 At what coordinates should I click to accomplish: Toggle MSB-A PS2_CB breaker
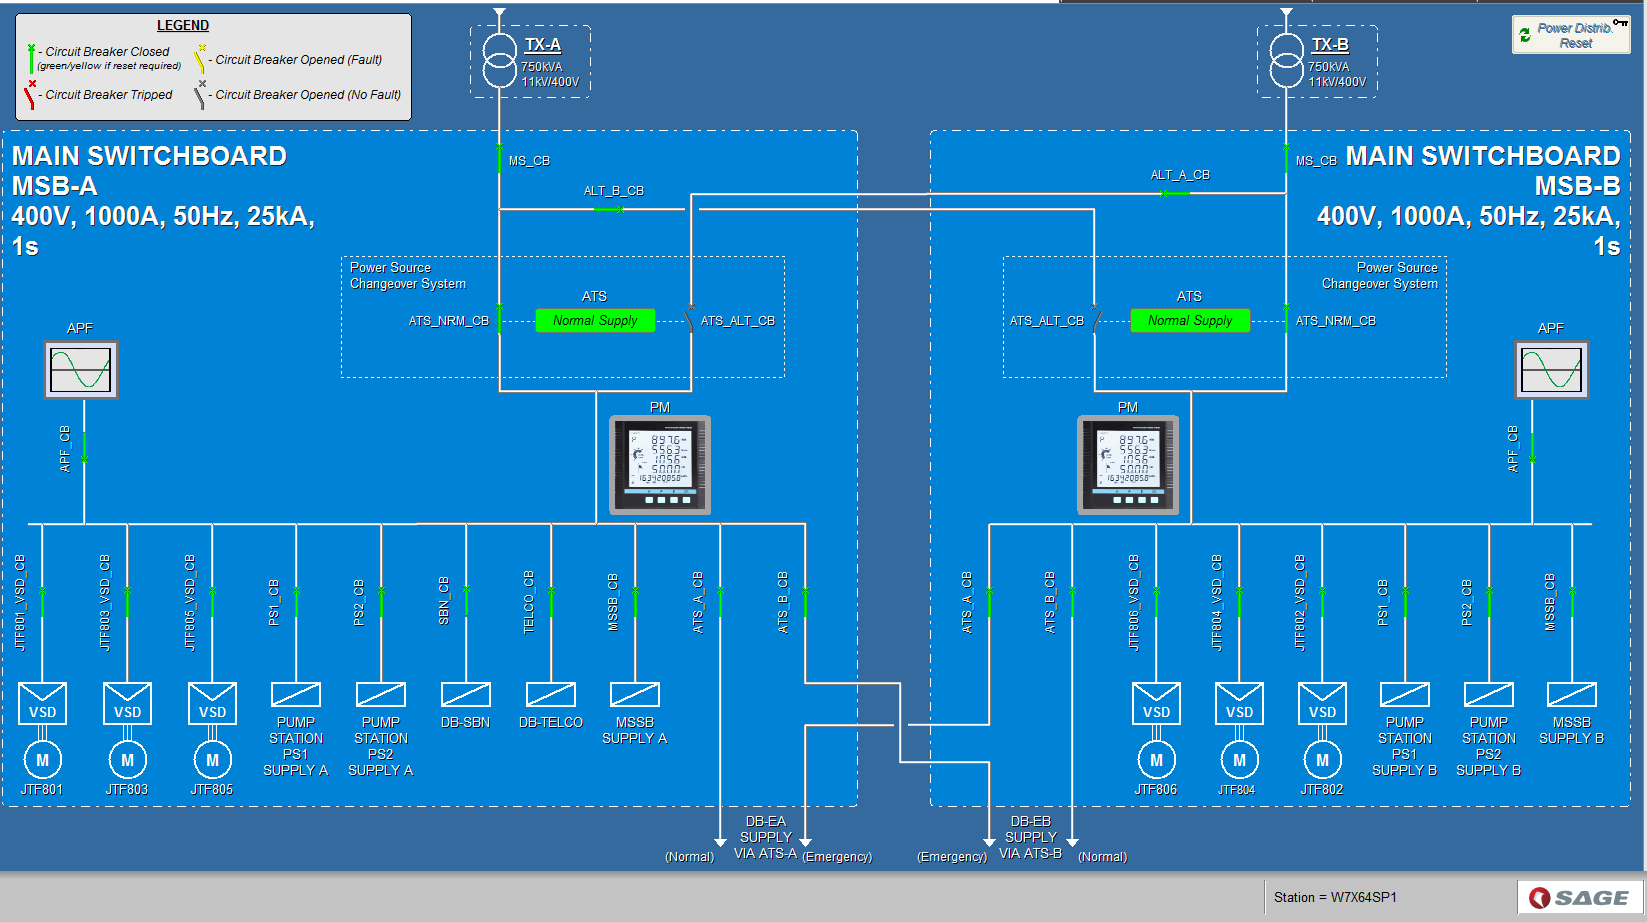[381, 602]
